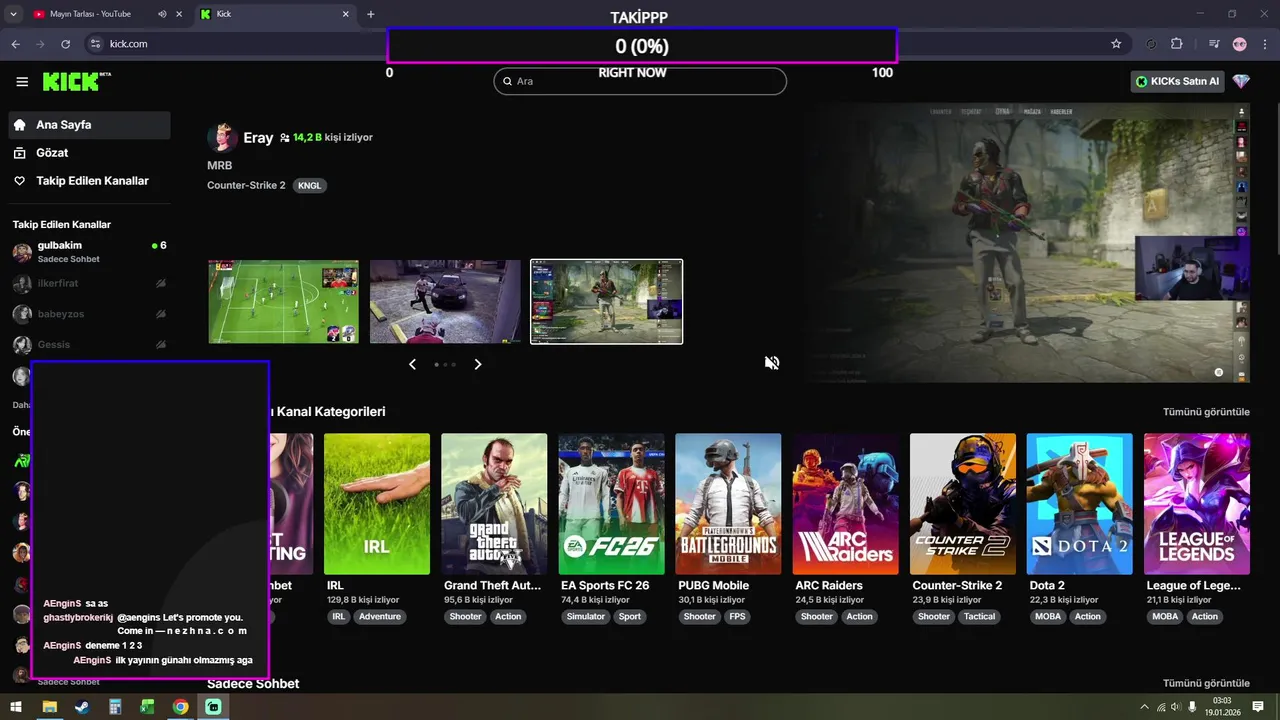Screen dimensions: 1280x720
Task: Select the football stream thumbnail
Action: [x=283, y=301]
